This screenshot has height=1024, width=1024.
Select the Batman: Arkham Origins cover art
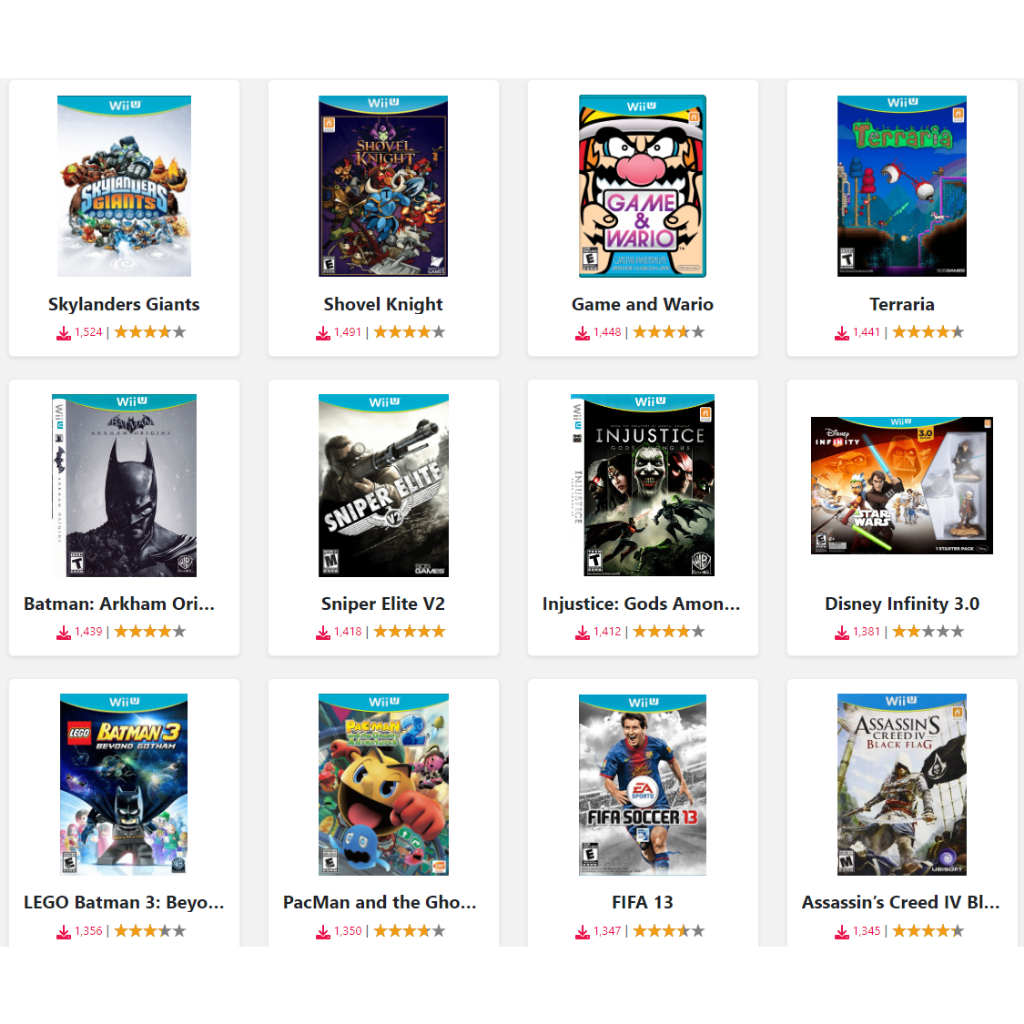124,485
